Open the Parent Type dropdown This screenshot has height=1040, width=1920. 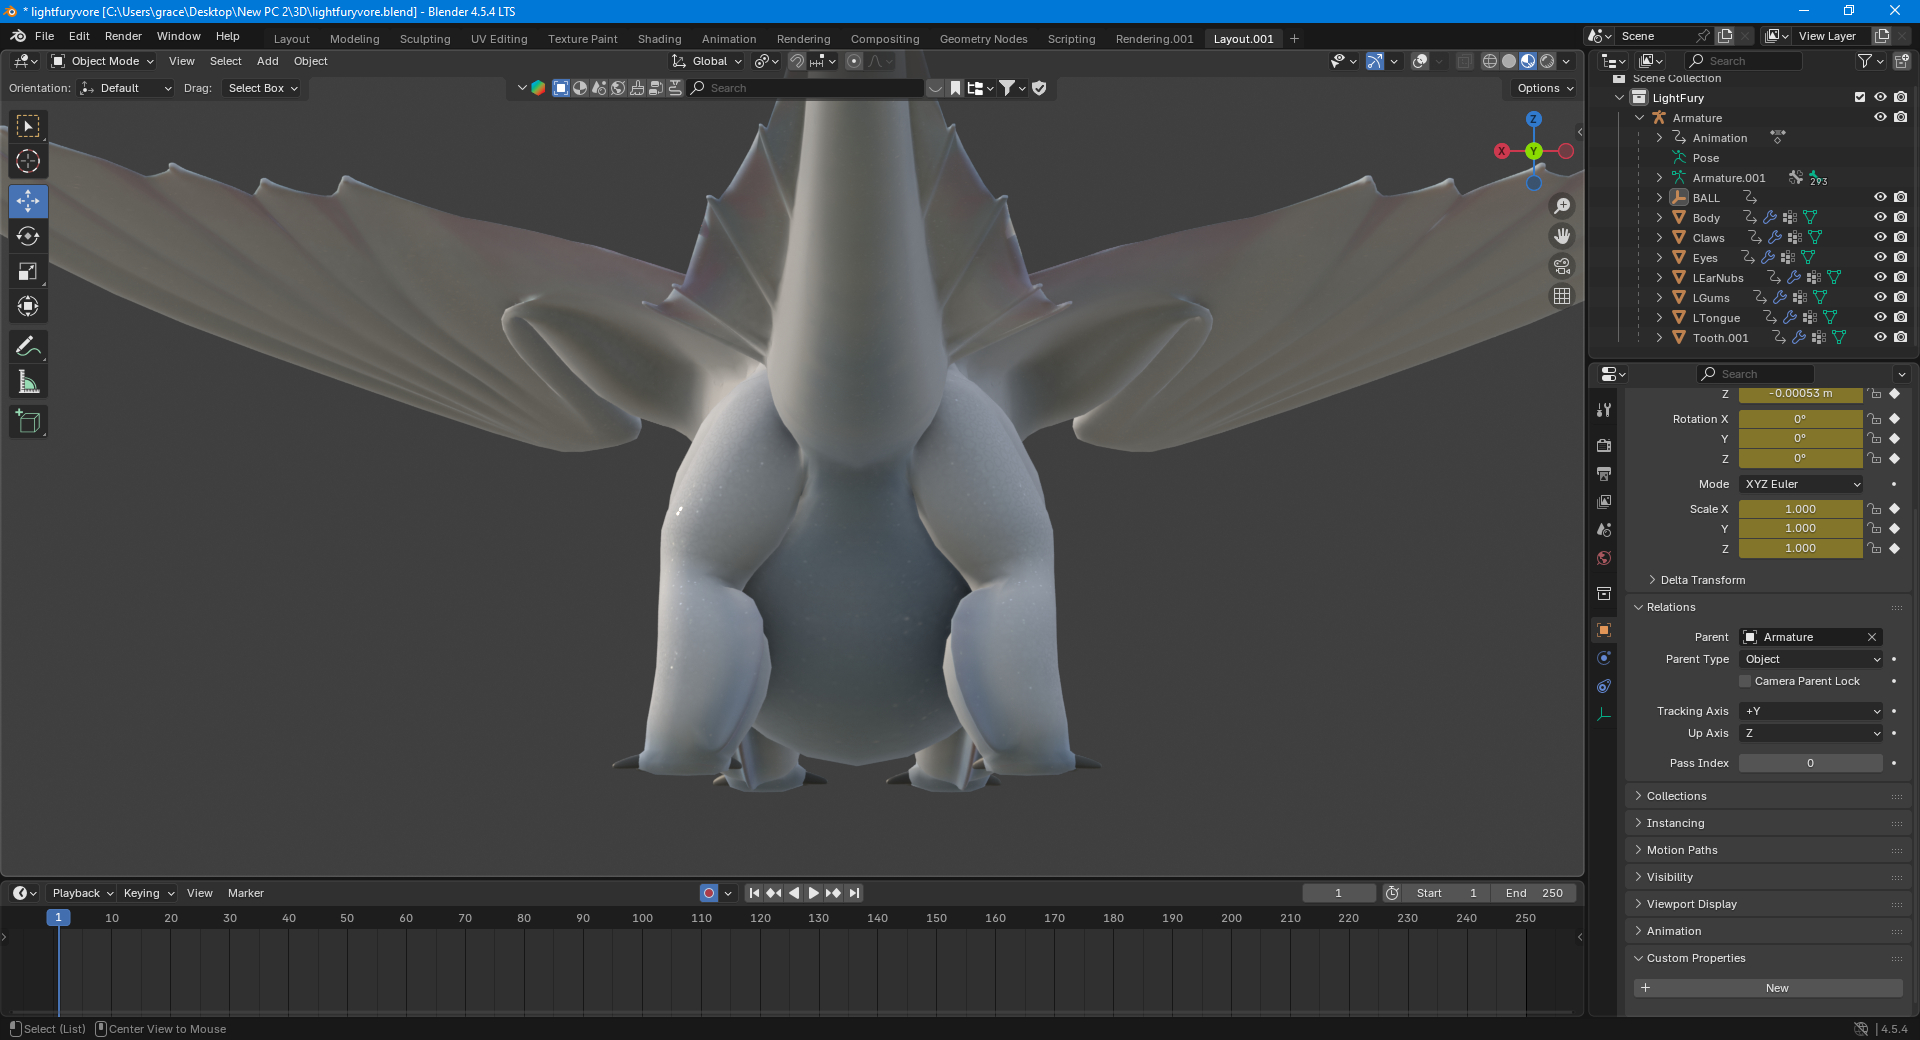[1811, 659]
